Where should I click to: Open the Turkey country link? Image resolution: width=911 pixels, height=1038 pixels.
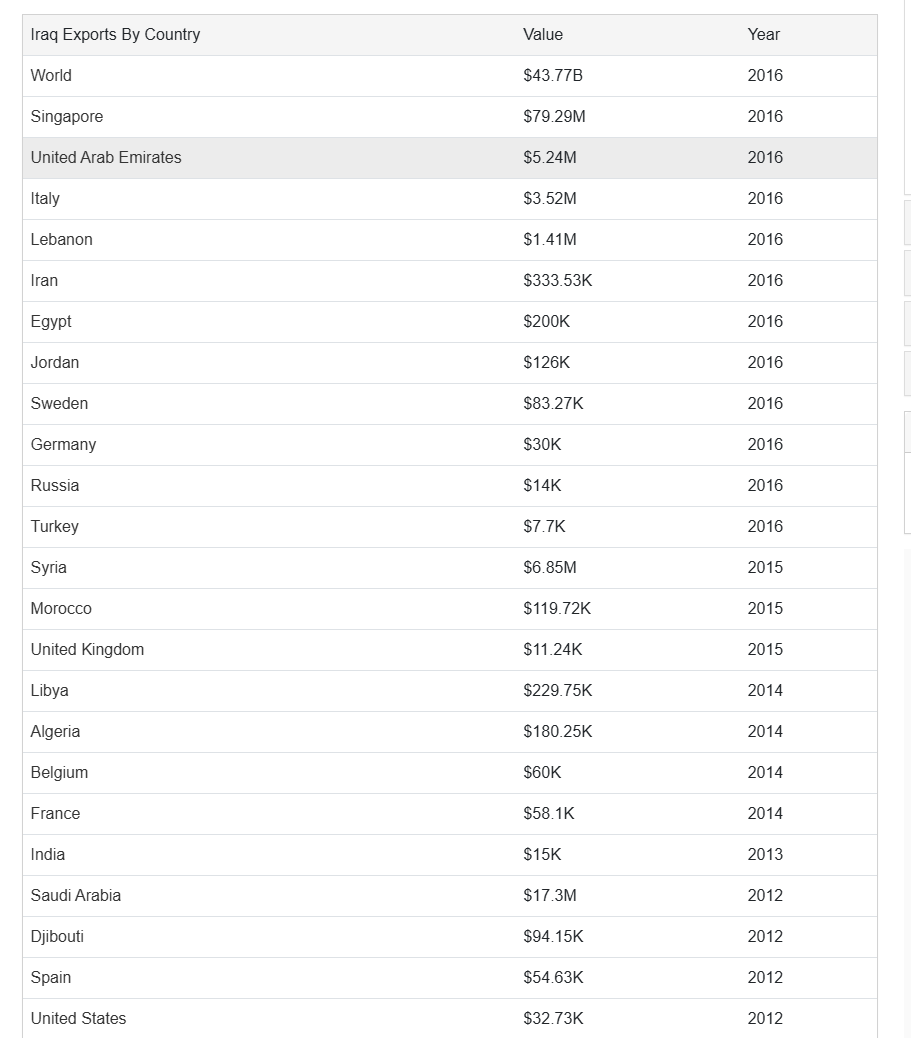[54, 527]
